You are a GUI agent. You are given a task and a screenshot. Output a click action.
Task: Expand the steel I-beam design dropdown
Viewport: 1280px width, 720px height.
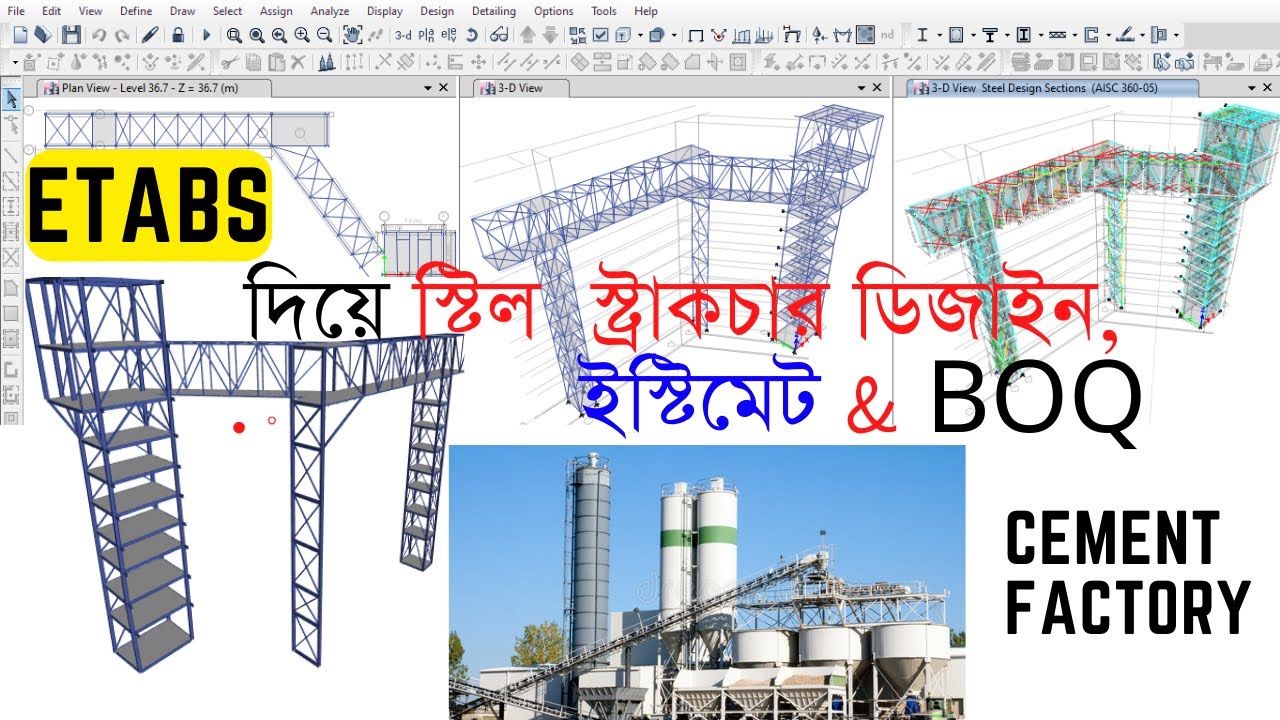(940, 35)
